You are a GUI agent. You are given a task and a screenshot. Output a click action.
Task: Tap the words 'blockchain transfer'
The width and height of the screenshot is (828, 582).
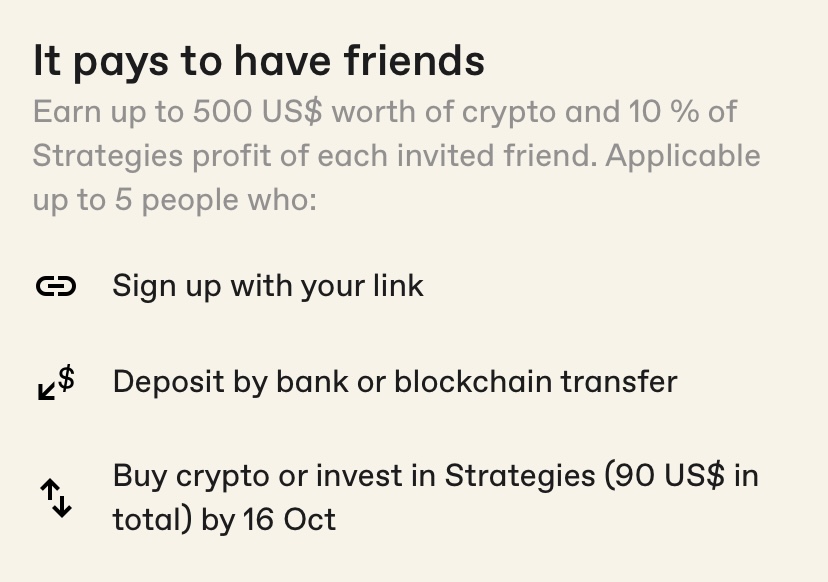pyautogui.click(x=536, y=382)
